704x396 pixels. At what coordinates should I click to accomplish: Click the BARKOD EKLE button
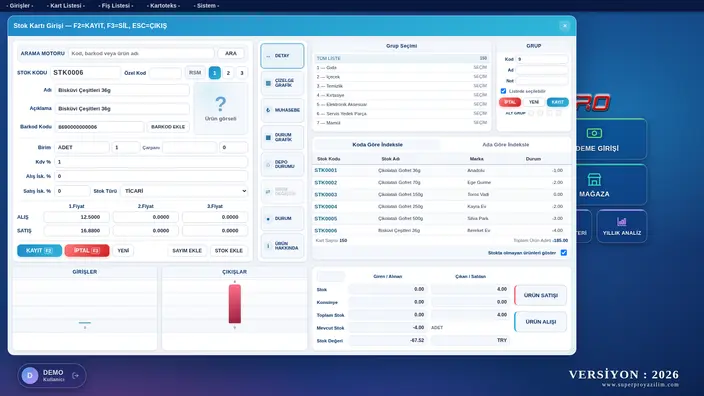168,127
